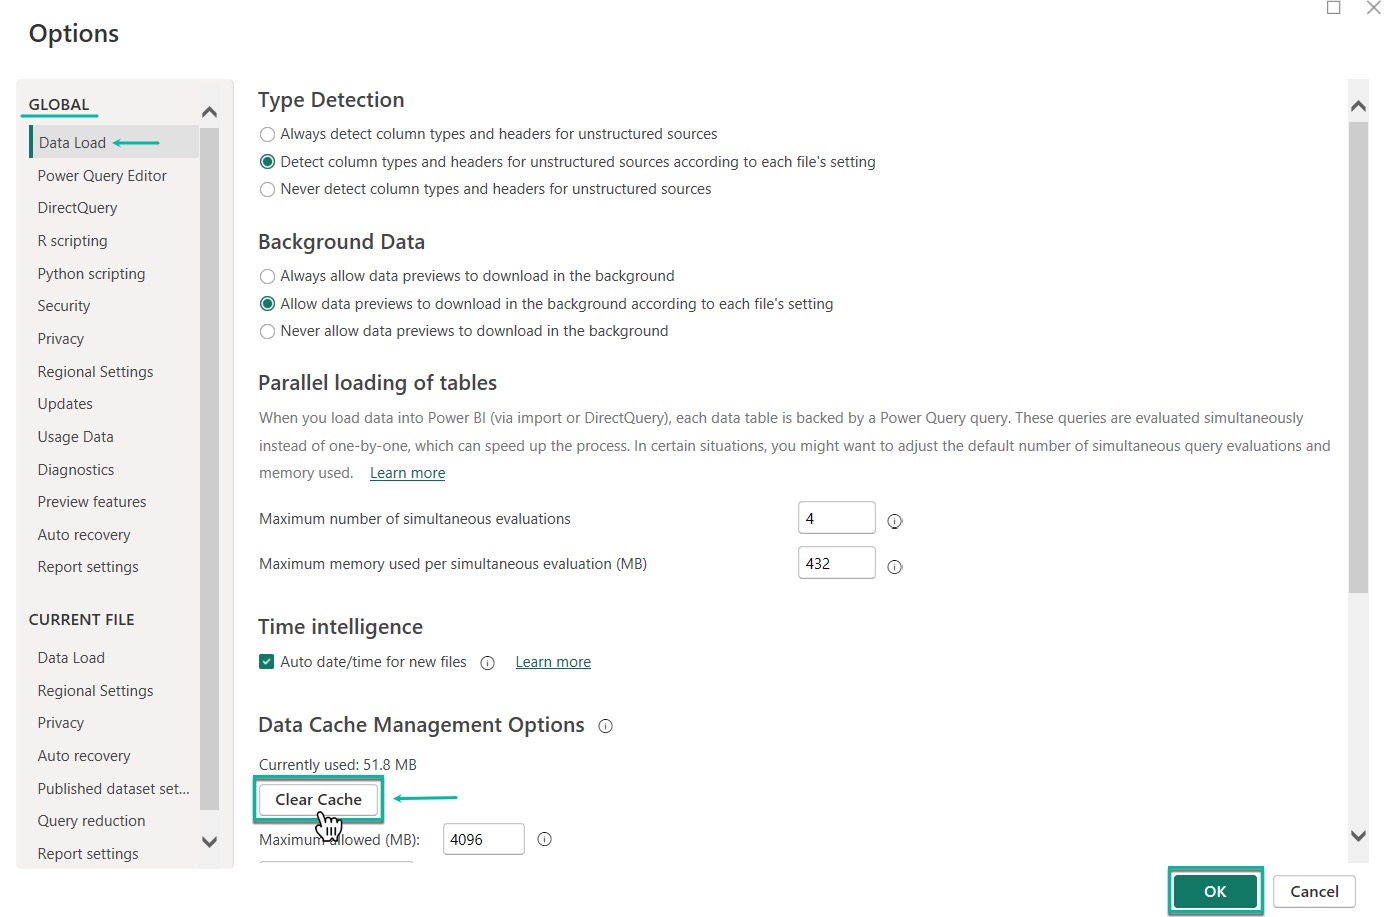Click info icon beside maximum memory field
The image size is (1385, 917).
895,567
